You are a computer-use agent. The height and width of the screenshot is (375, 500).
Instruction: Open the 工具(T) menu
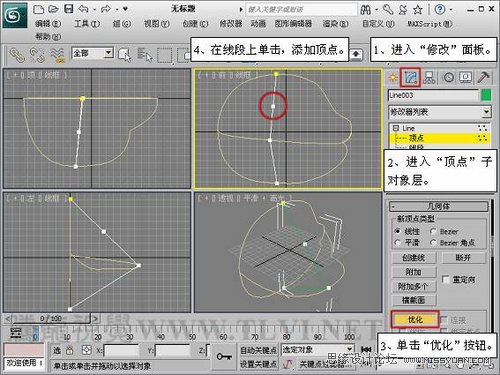point(86,24)
